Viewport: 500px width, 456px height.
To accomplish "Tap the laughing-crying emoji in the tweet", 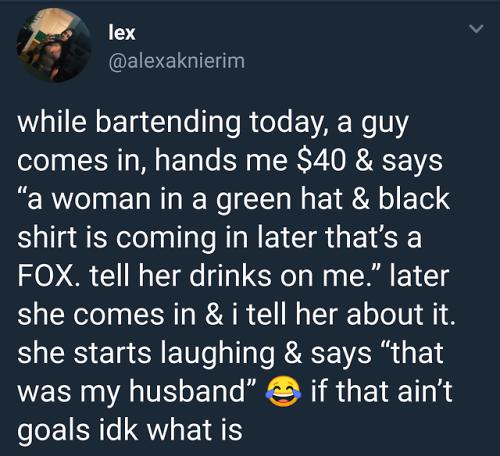I will (x=283, y=391).
